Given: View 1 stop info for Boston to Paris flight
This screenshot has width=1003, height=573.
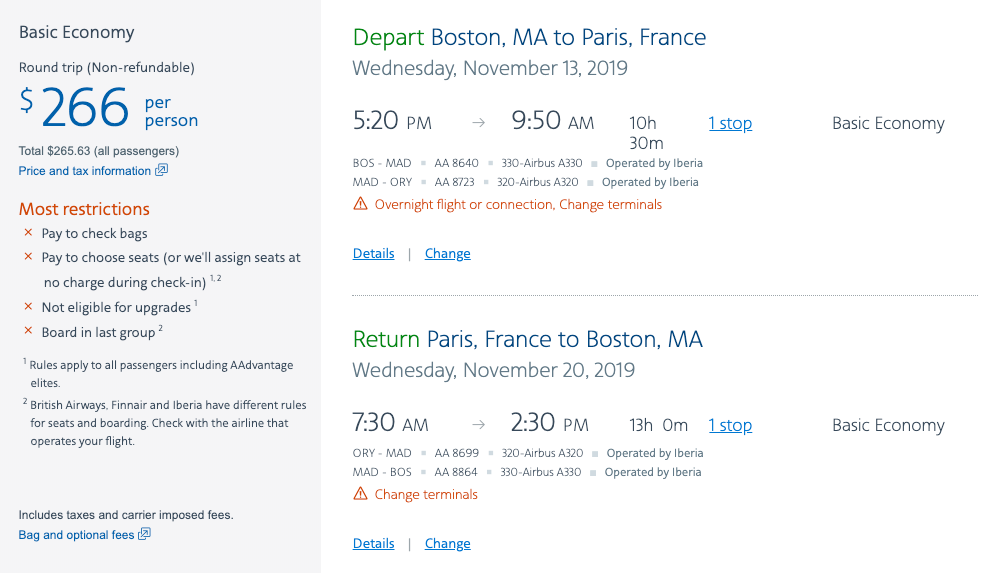Looking at the screenshot, I should (730, 123).
